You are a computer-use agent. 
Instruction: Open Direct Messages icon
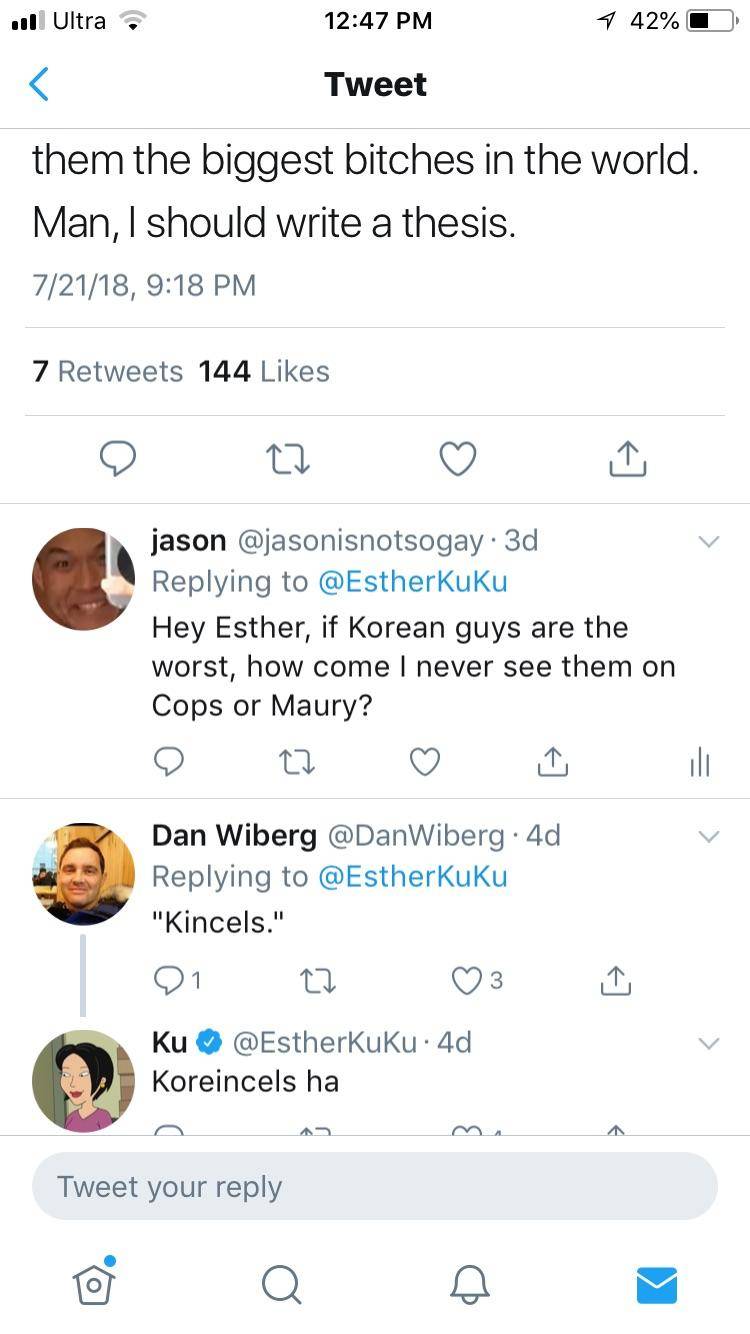point(657,1287)
